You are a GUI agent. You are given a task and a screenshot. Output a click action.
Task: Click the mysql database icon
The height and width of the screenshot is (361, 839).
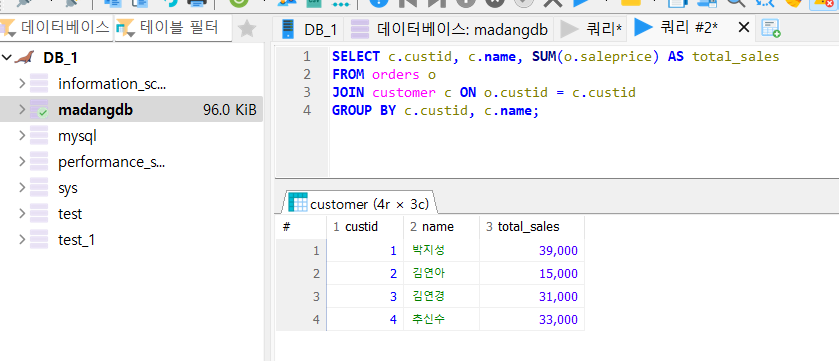[39, 135]
